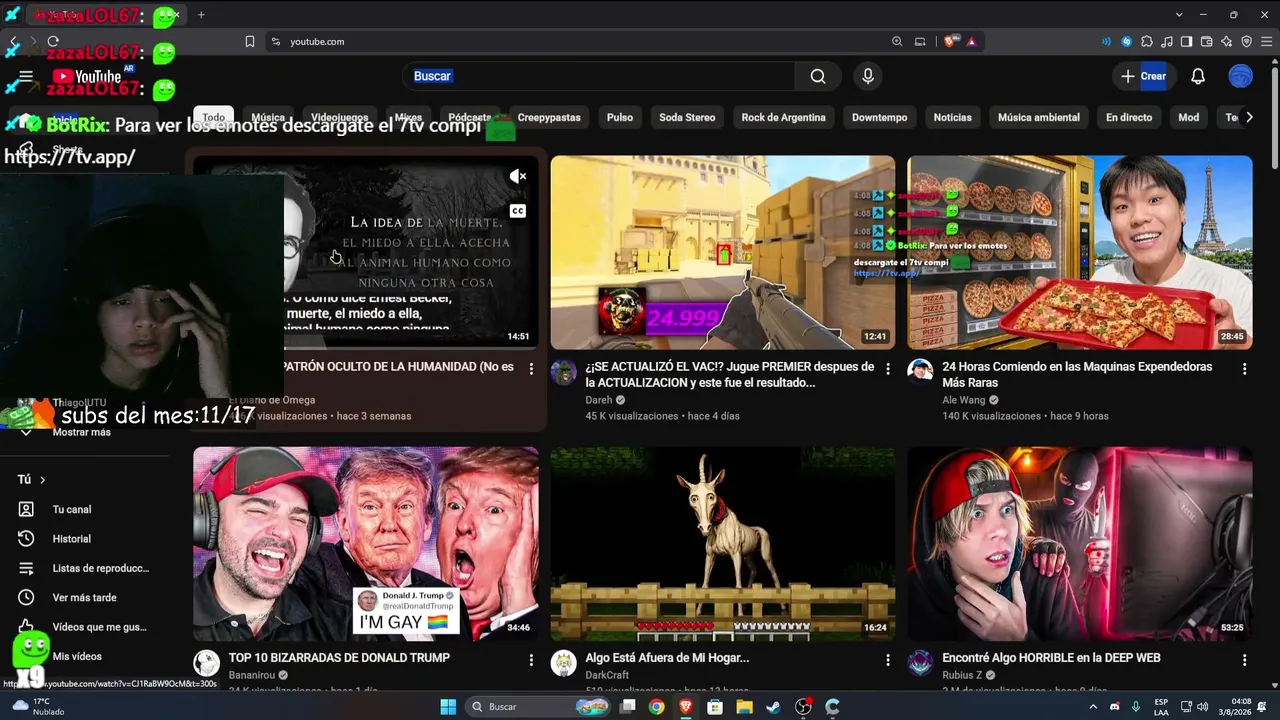Open Ver más tarde in the sidebar
The width and height of the screenshot is (1280, 720).
pos(85,597)
